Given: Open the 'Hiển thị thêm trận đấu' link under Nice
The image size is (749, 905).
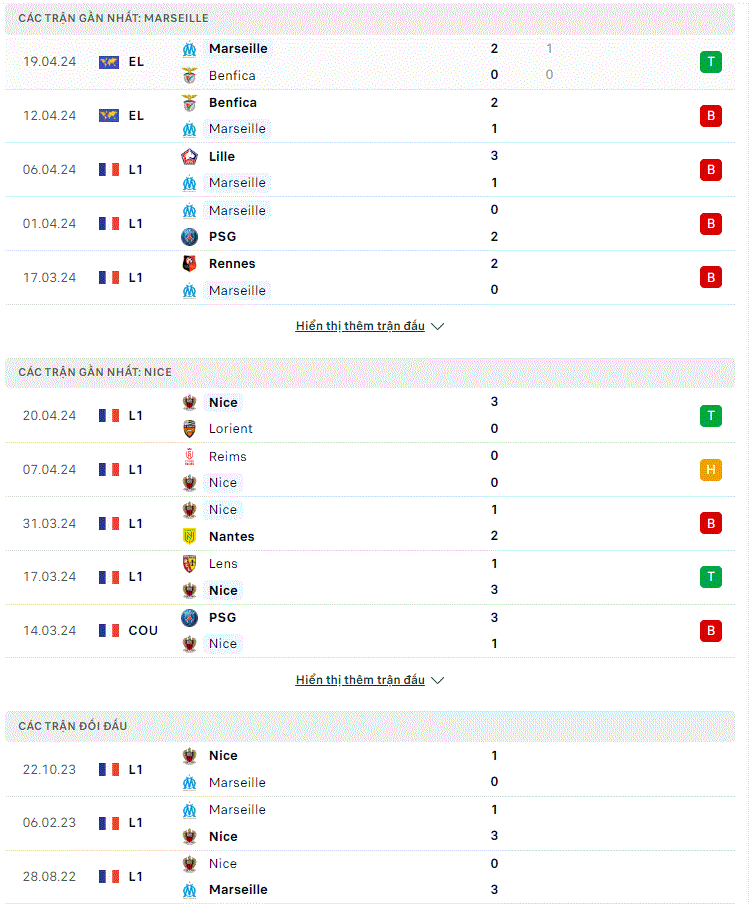Looking at the screenshot, I should click(360, 680).
